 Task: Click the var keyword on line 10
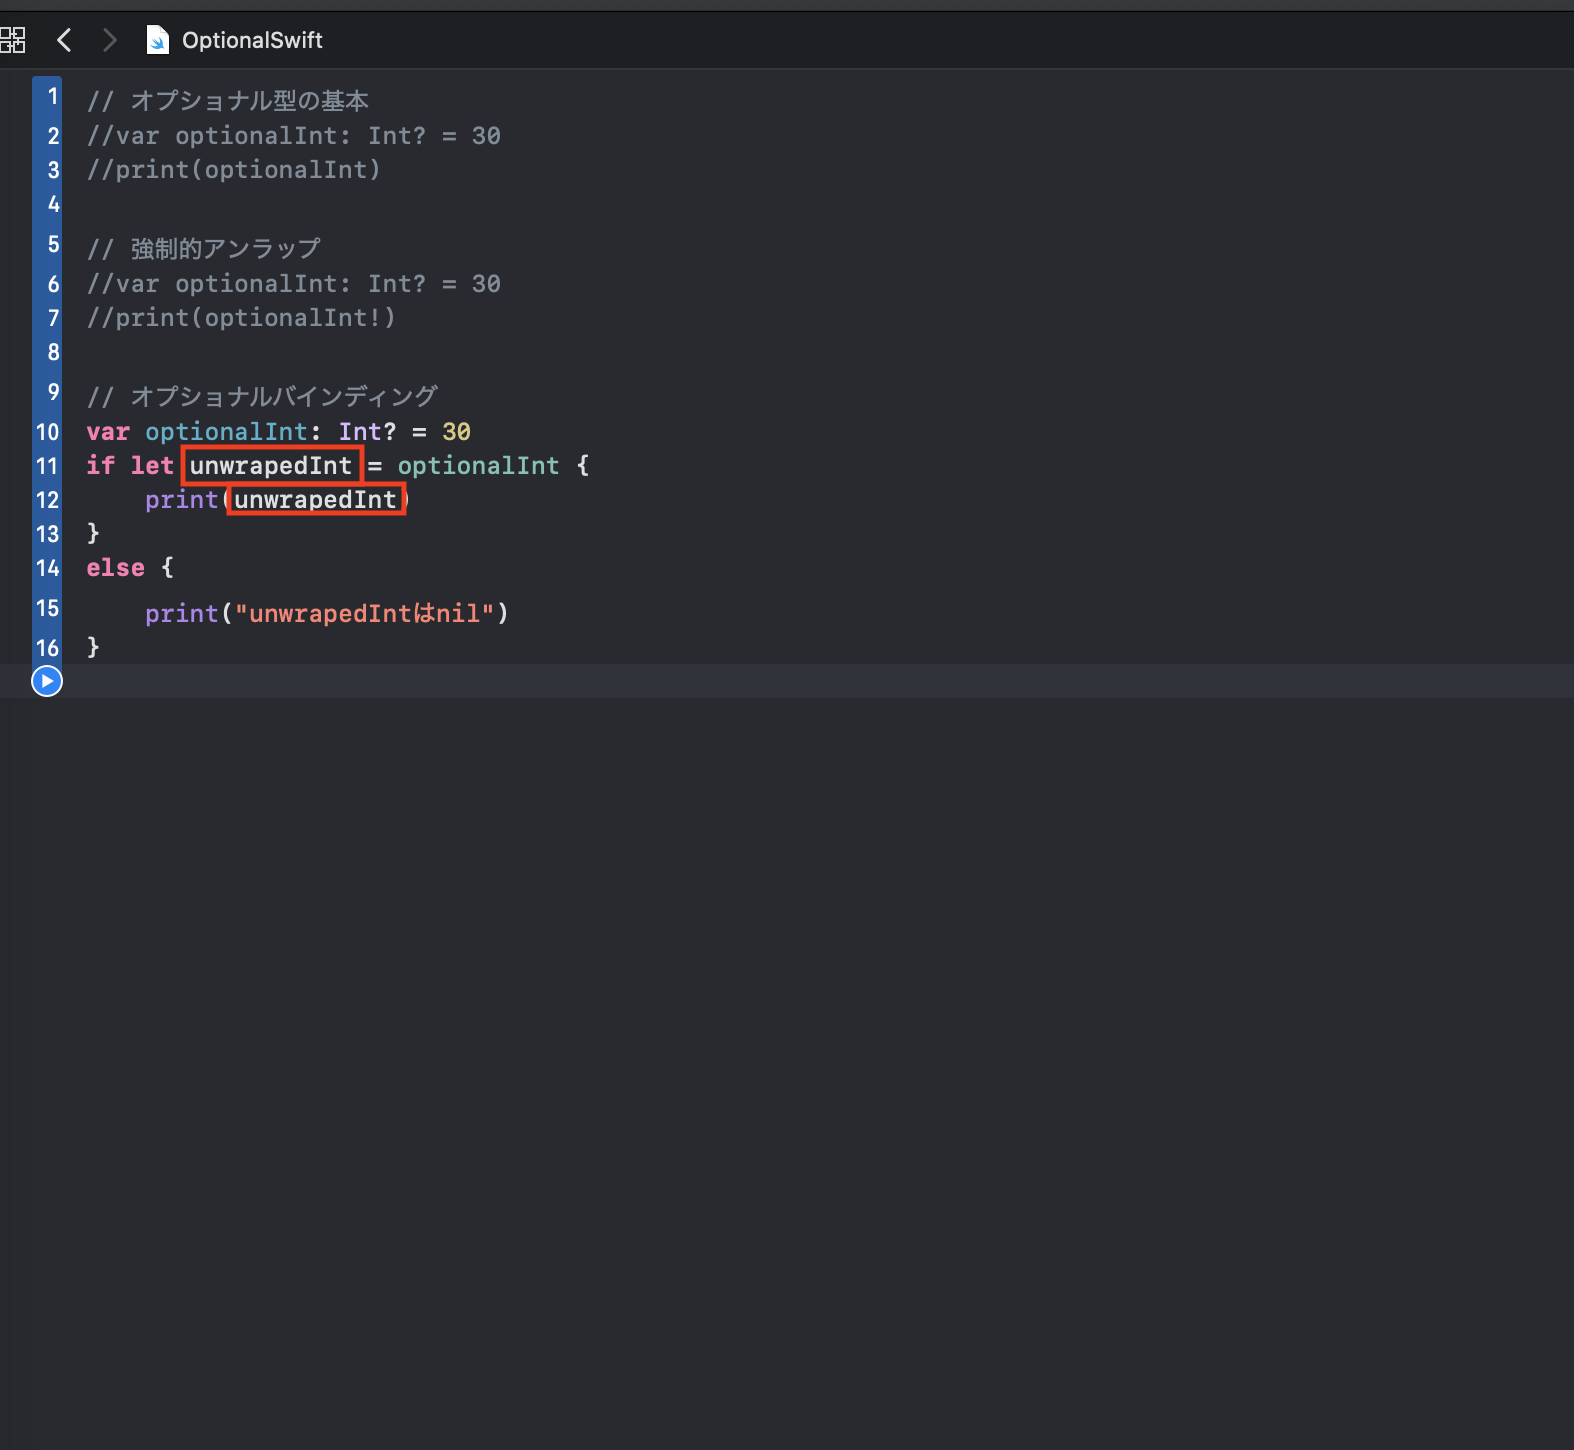click(x=108, y=432)
